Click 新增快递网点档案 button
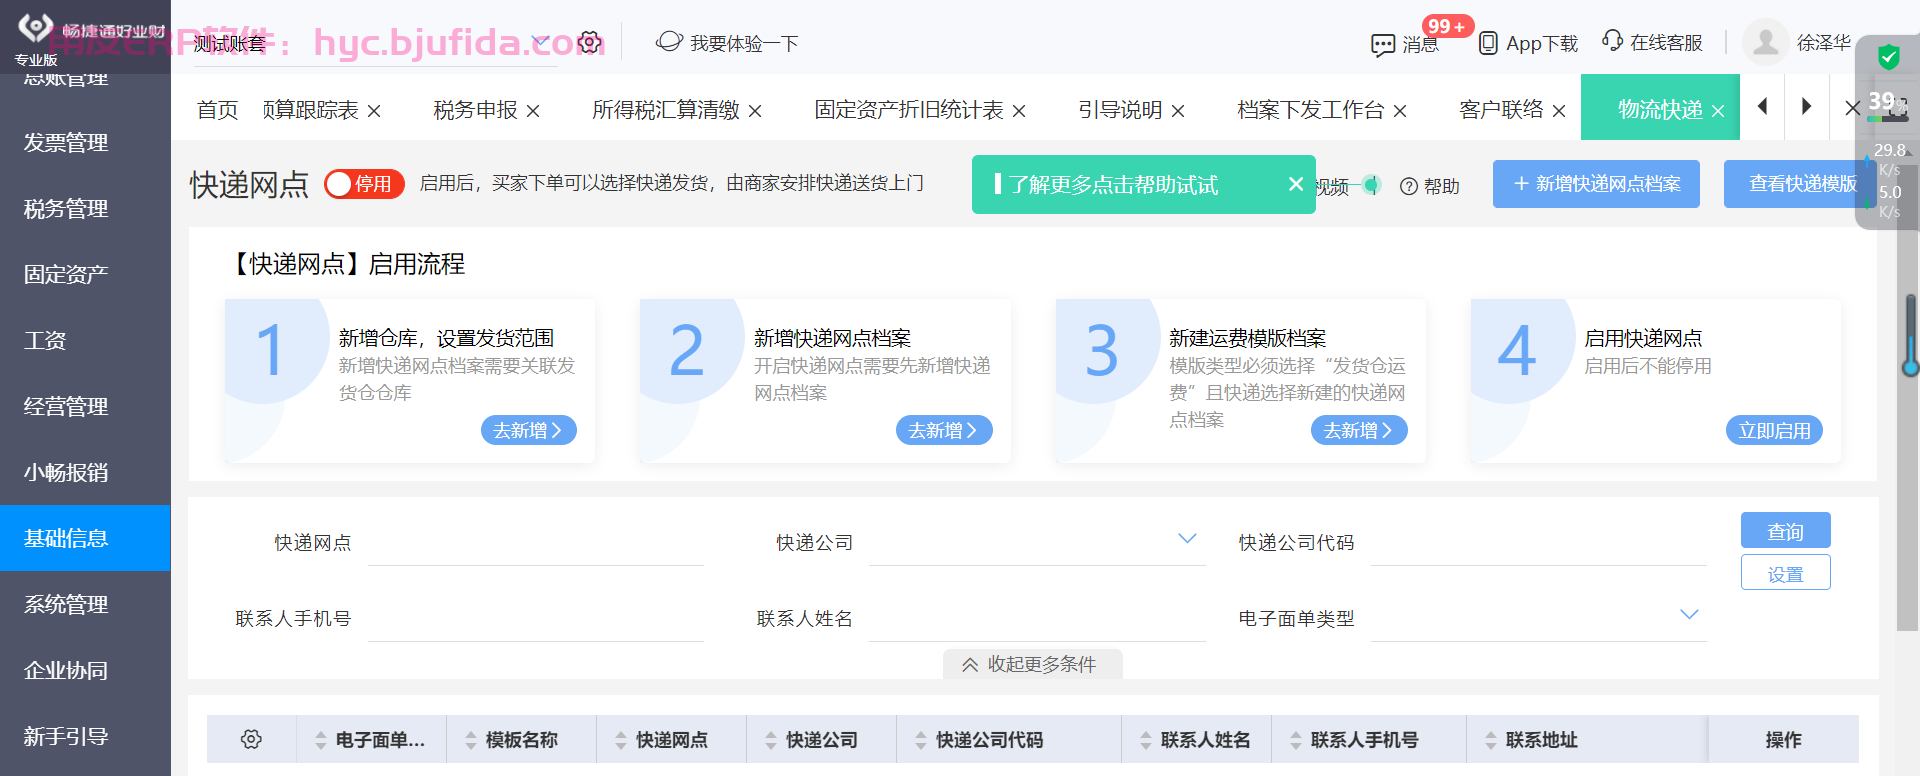This screenshot has width=1920, height=776. [x=1596, y=184]
